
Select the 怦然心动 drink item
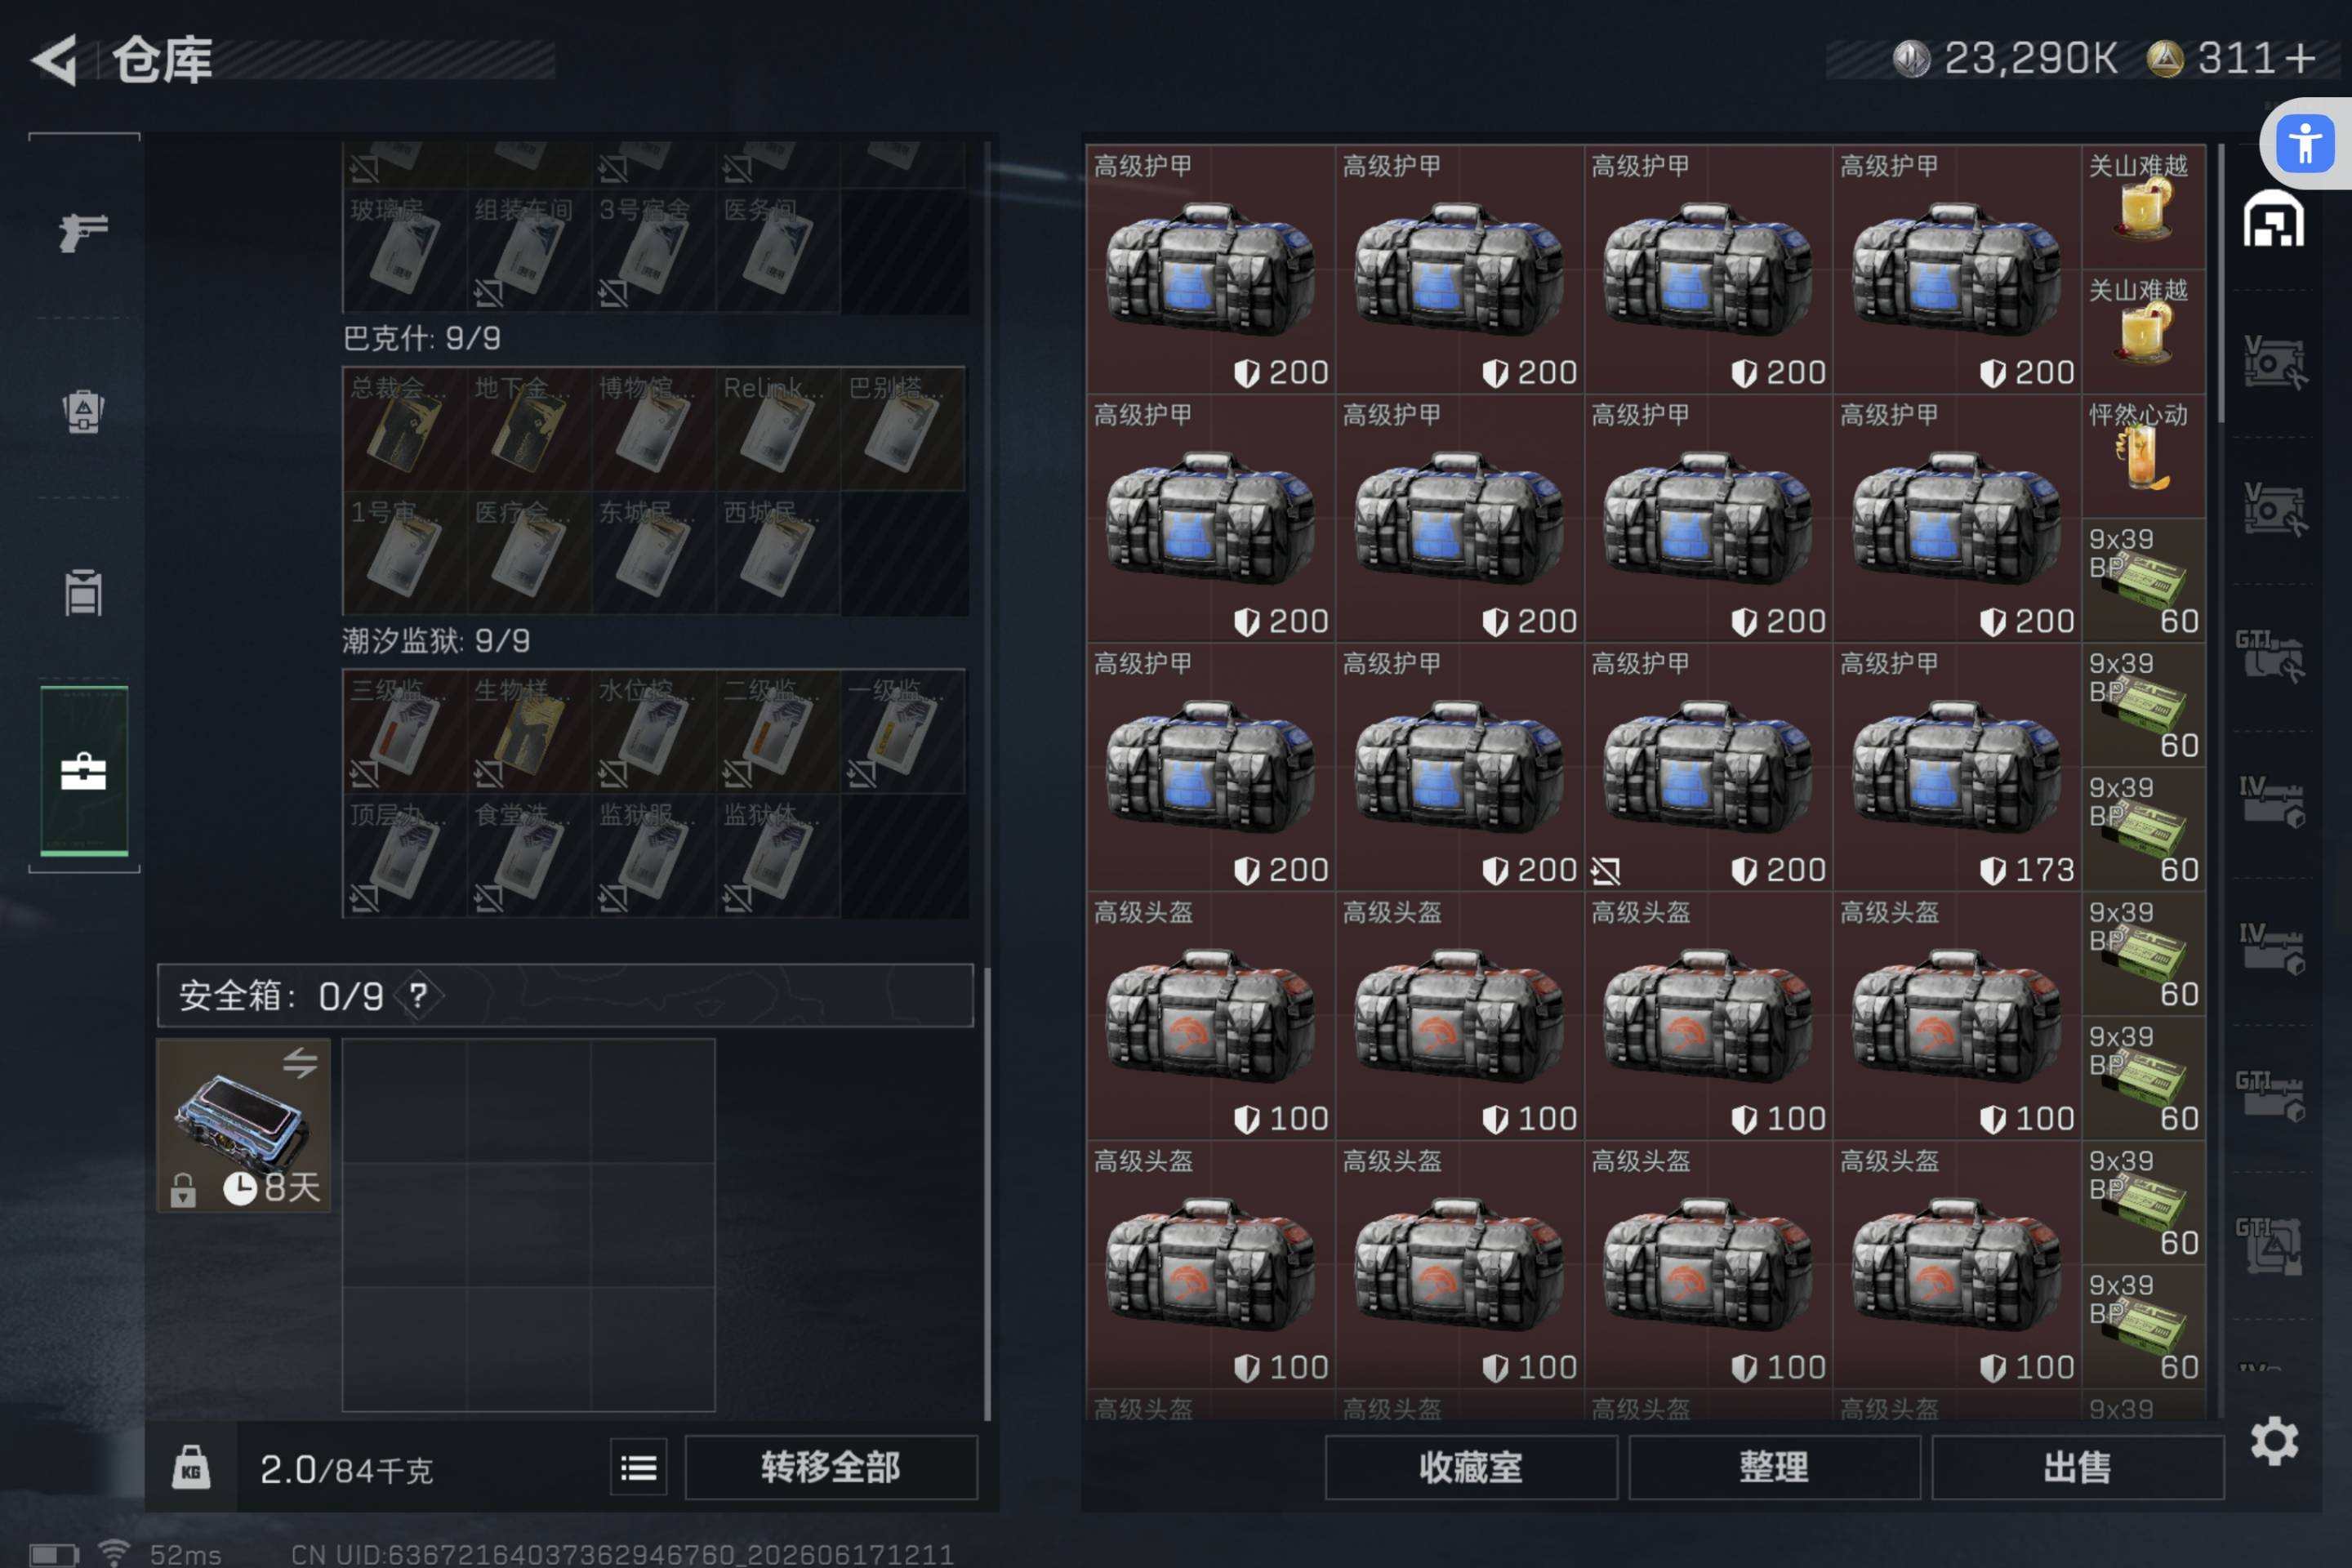pyautogui.click(x=2143, y=456)
